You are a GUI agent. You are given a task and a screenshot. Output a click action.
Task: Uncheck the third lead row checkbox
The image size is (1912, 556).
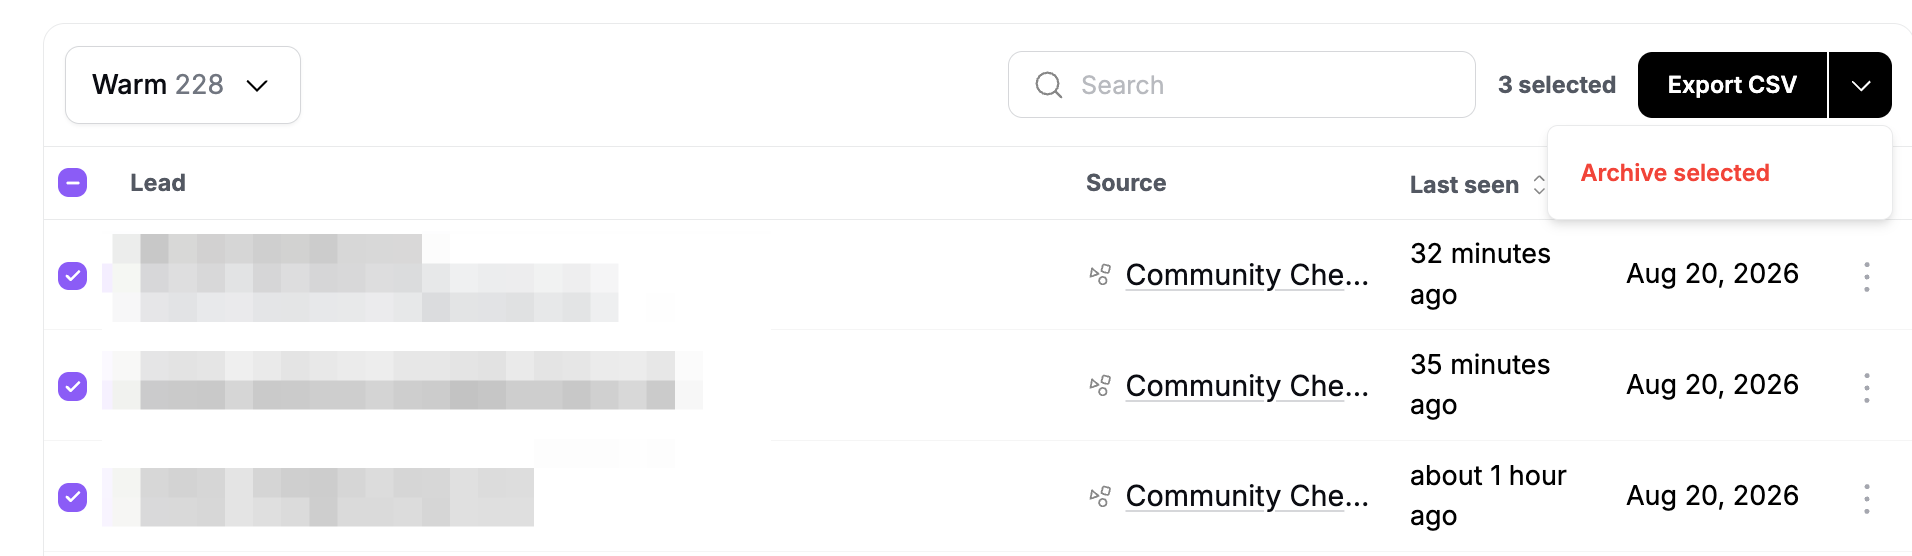pyautogui.click(x=73, y=497)
